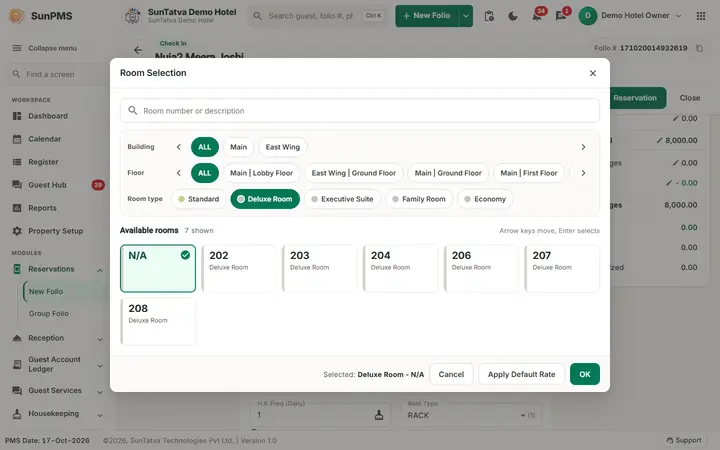Filter by Main | Lobby Floor
720x450 pixels.
click(x=261, y=173)
